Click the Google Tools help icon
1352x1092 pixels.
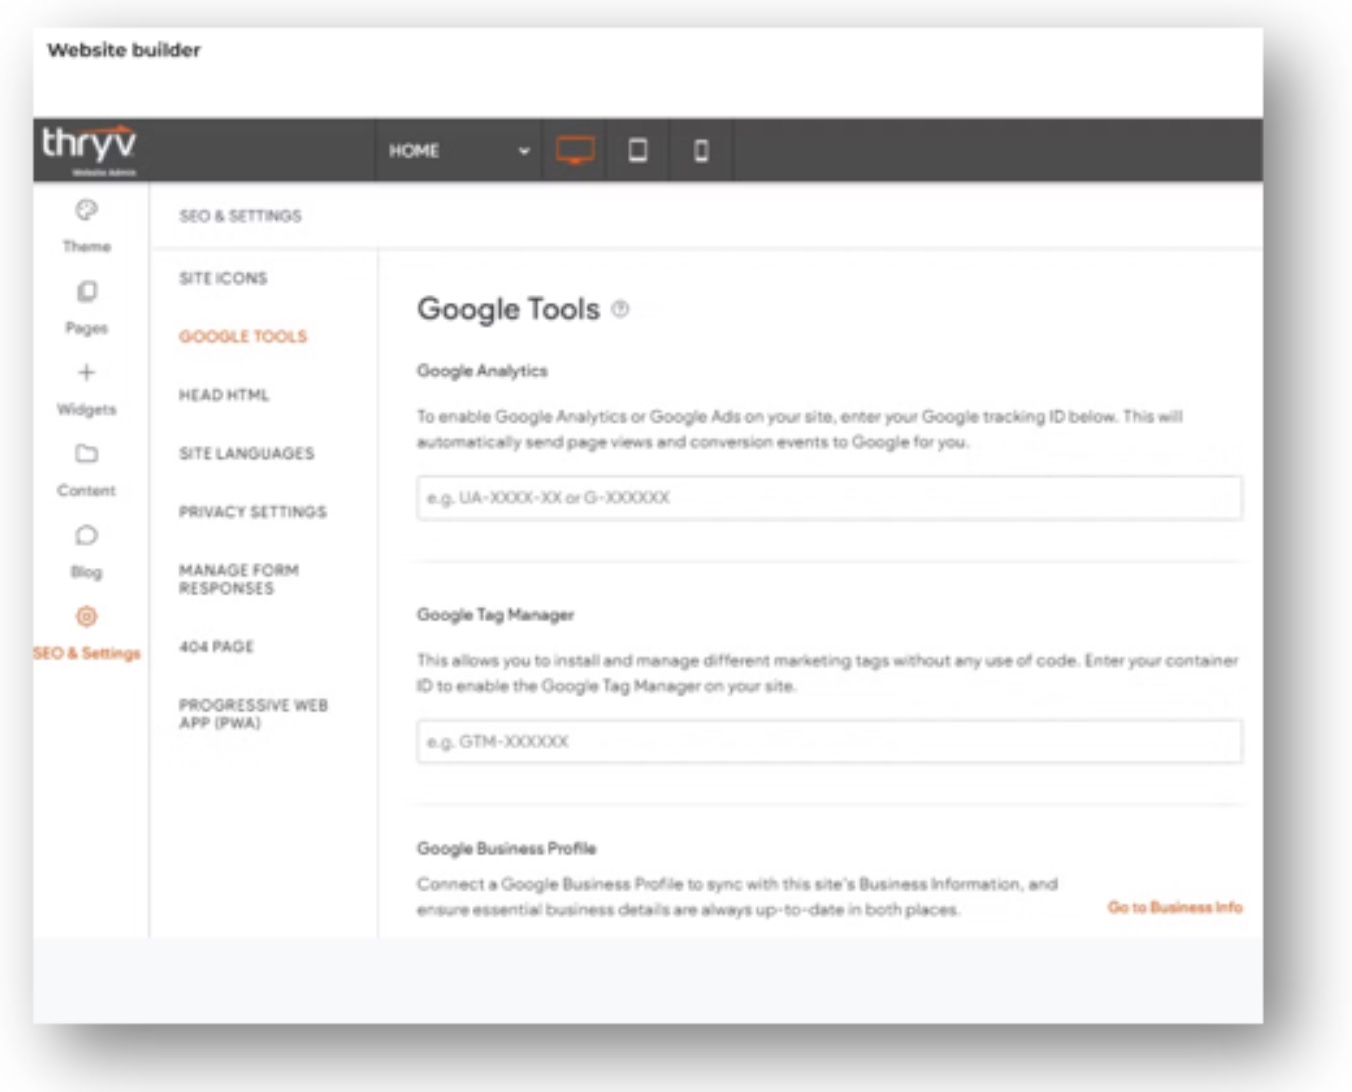click(x=620, y=309)
